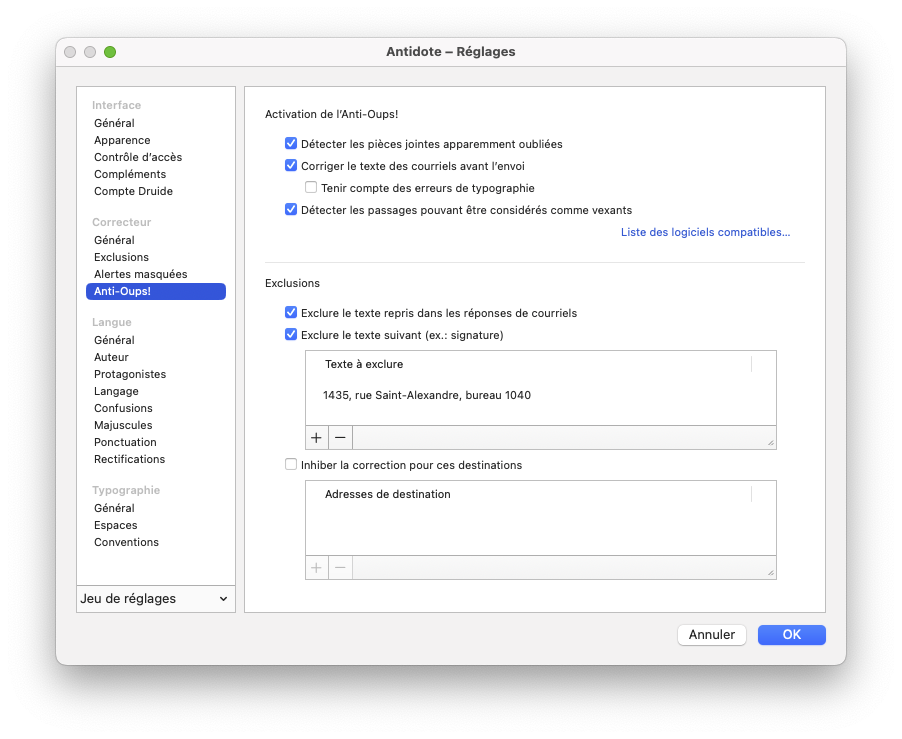Click the minus under Adresses de destination
Image resolution: width=902 pixels, height=739 pixels.
point(341,568)
